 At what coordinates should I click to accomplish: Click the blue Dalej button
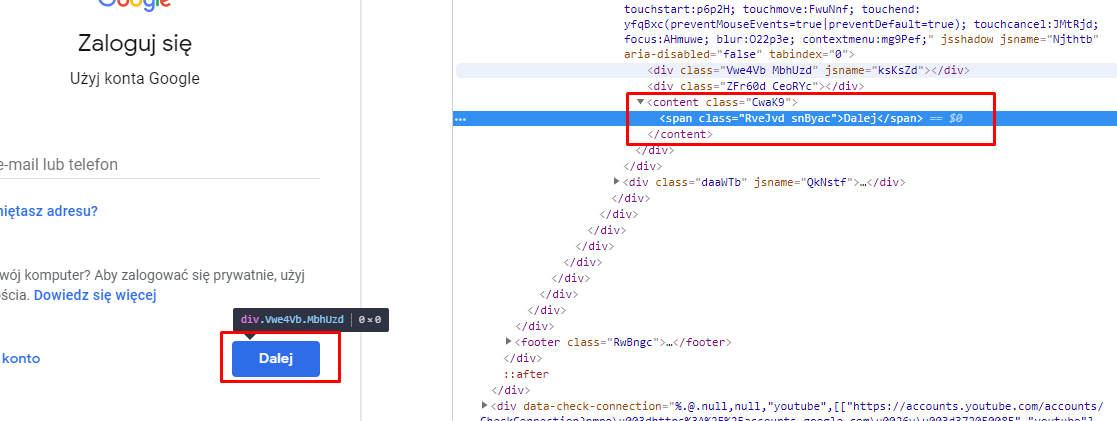276,358
